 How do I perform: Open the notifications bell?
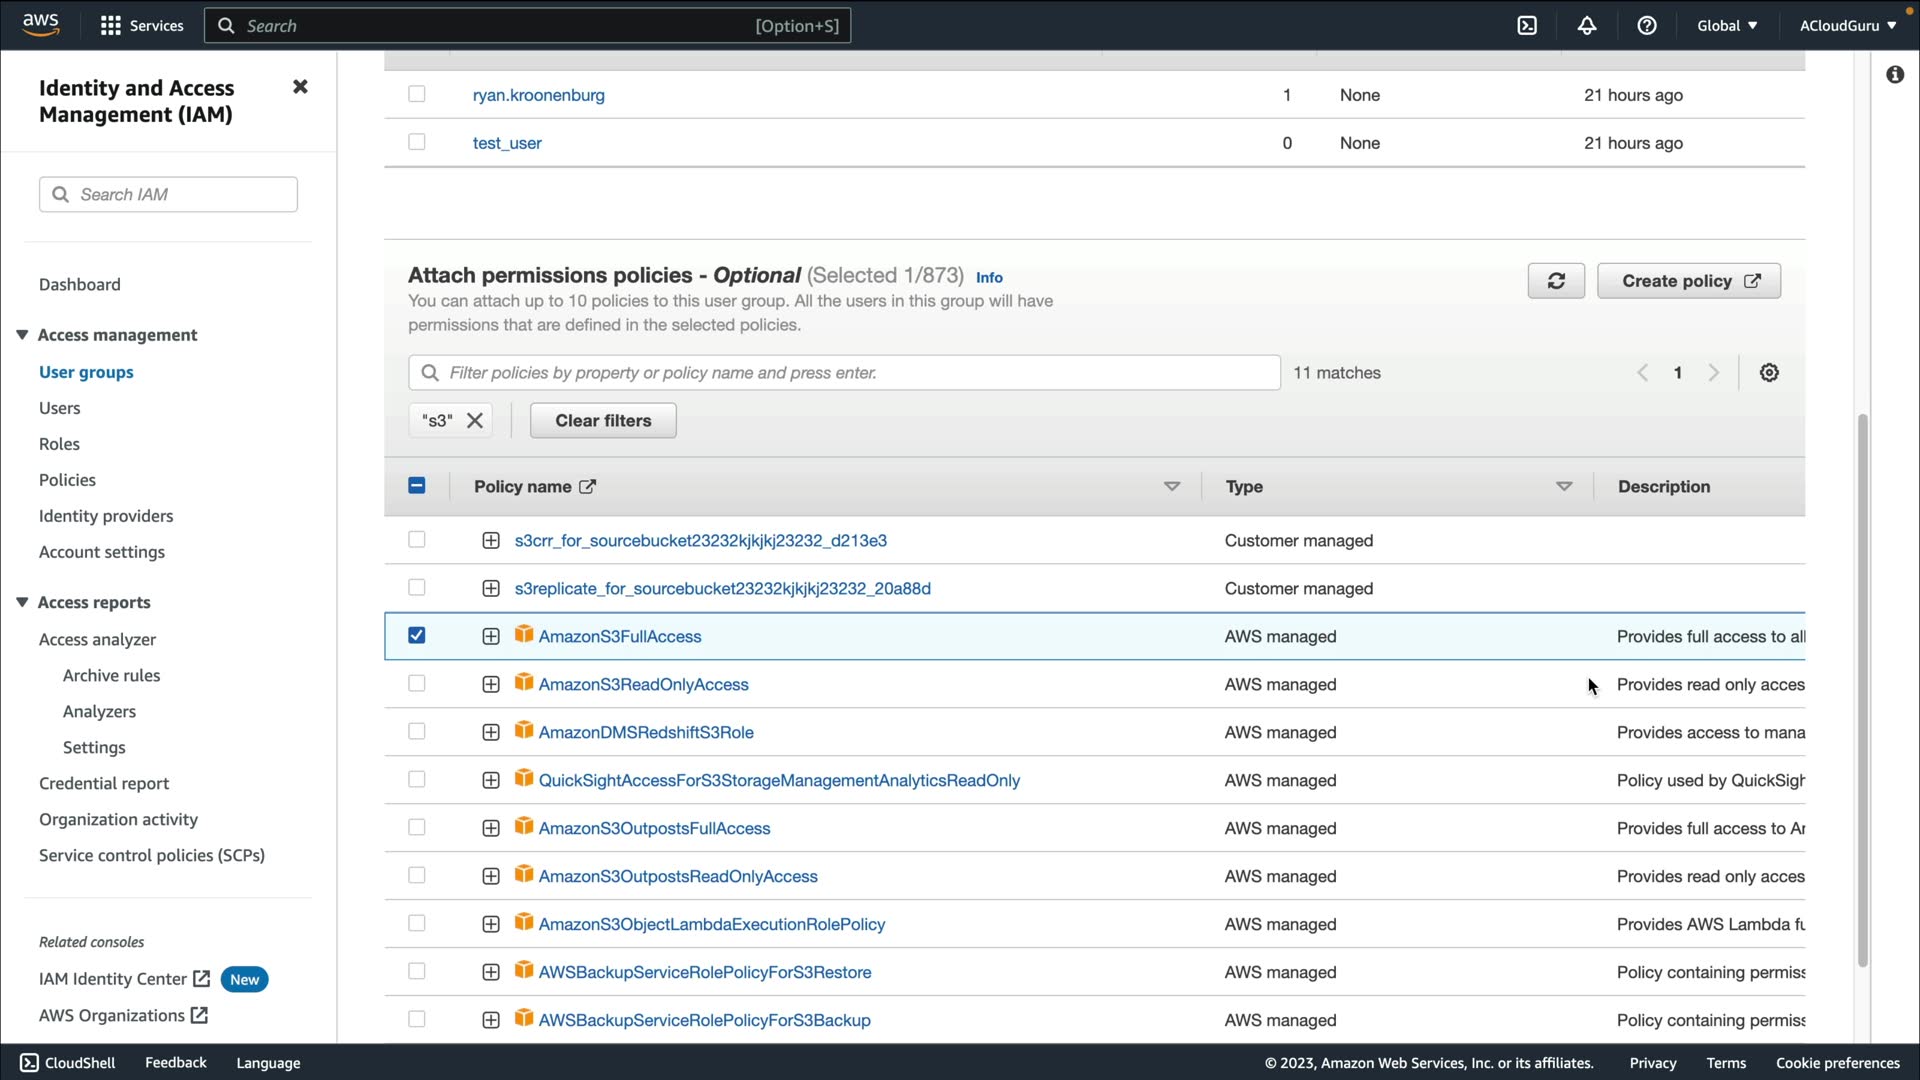pyautogui.click(x=1587, y=26)
